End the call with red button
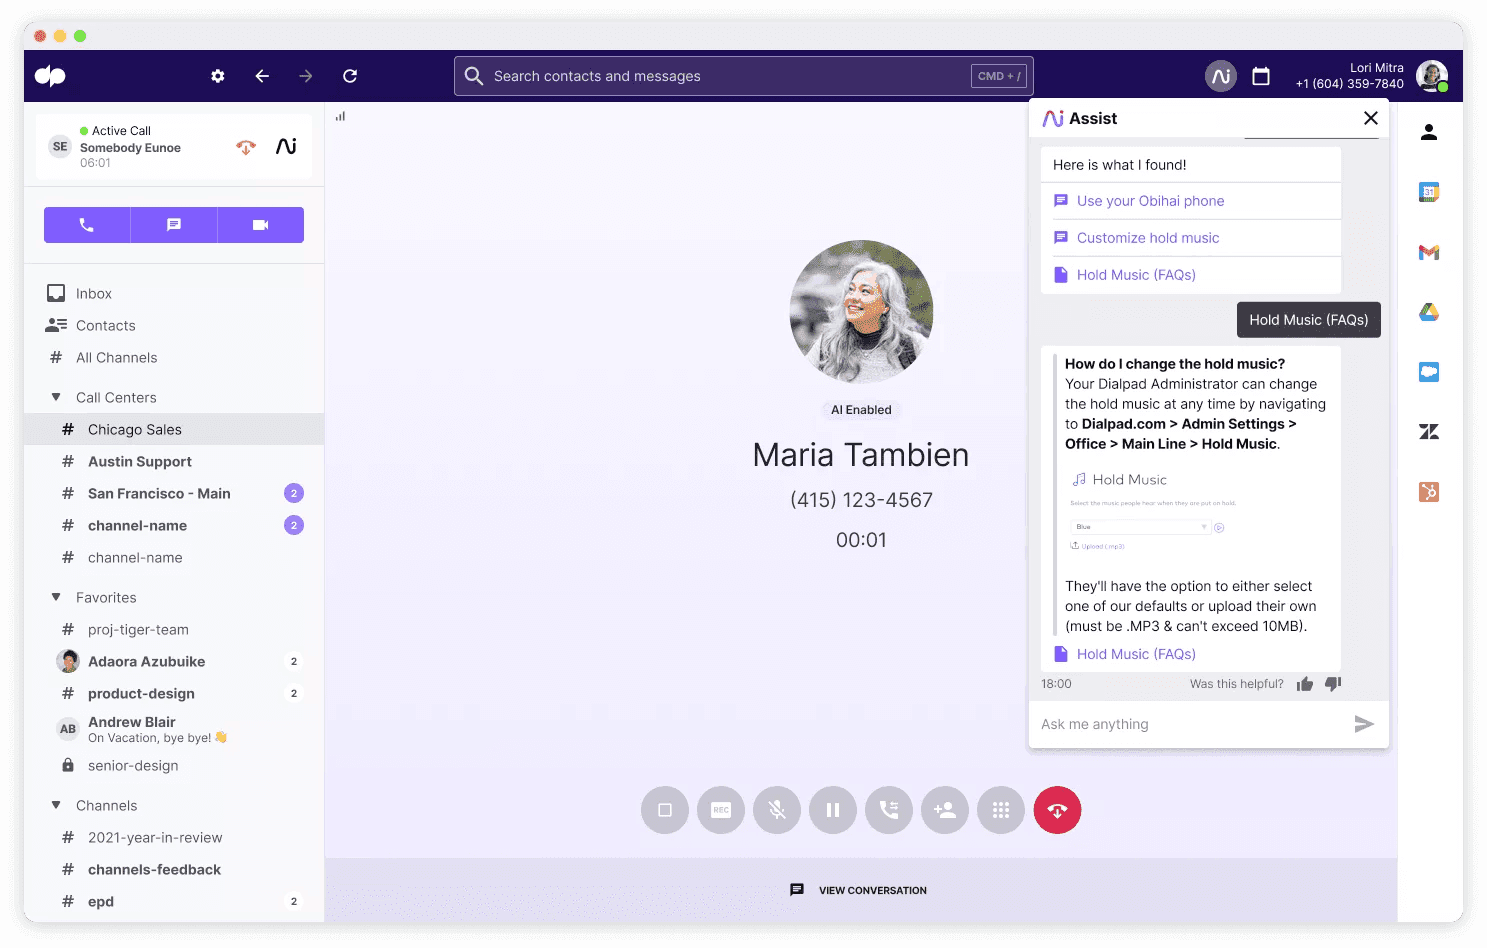 click(1057, 810)
